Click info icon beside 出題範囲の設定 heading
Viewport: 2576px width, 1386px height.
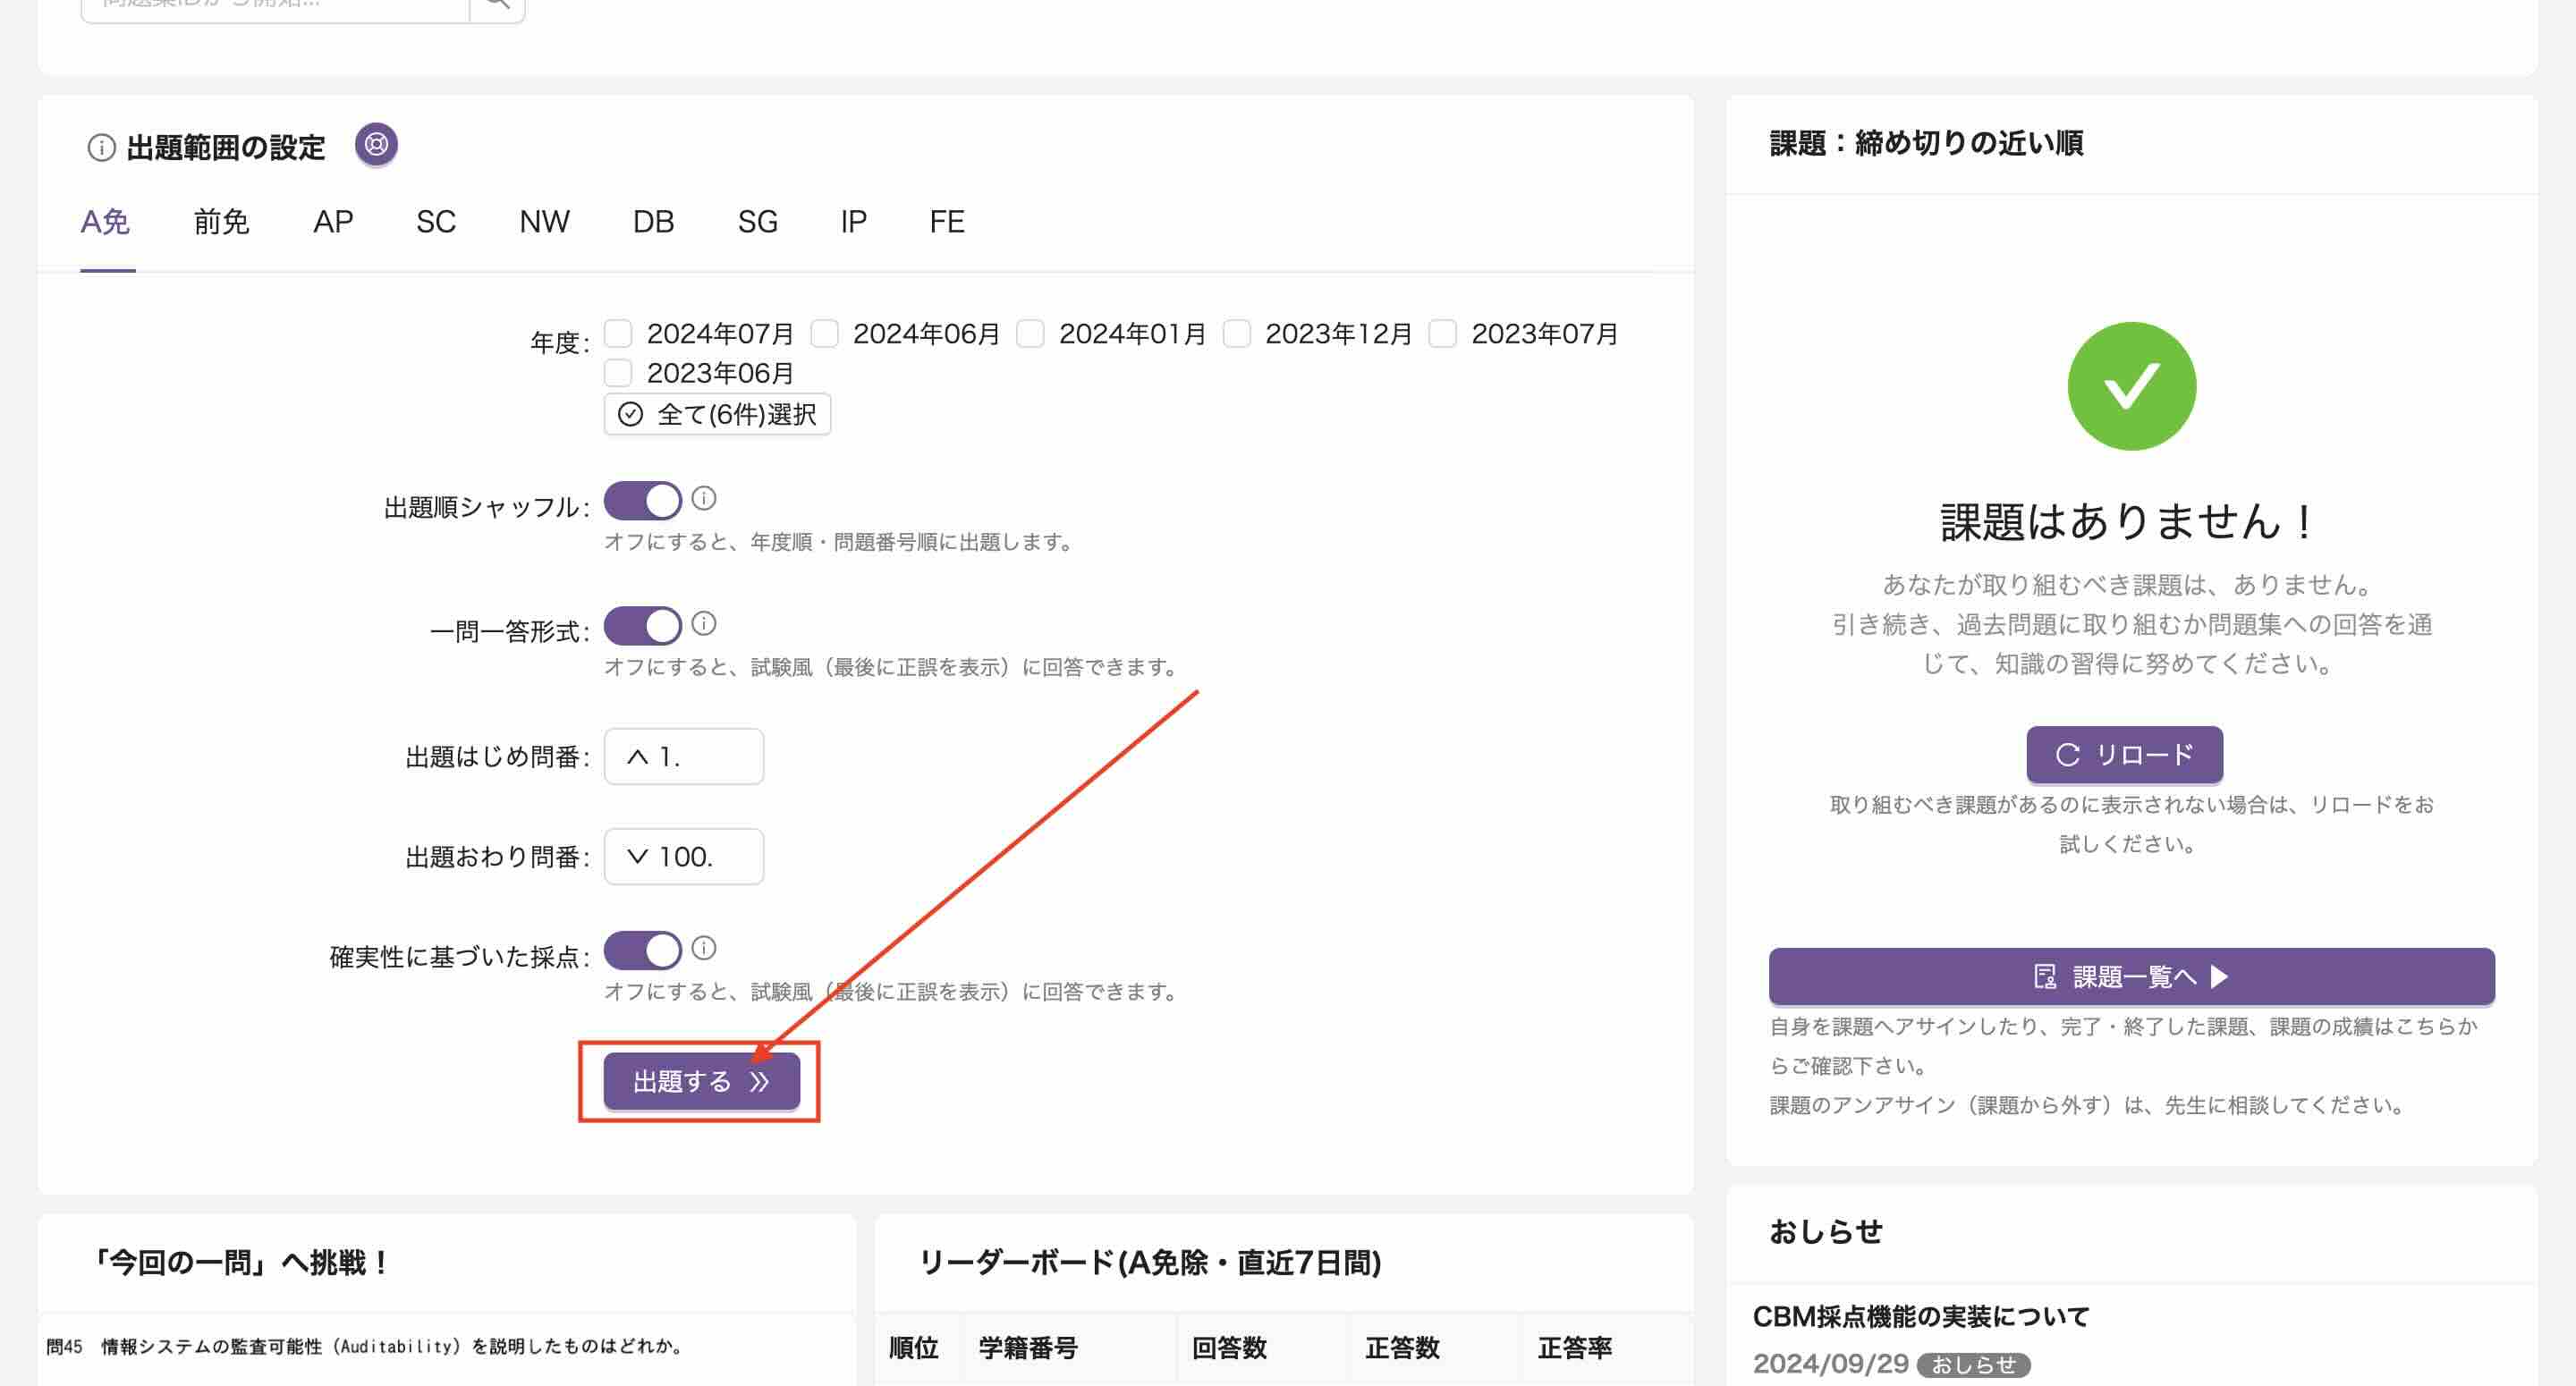[x=101, y=148]
